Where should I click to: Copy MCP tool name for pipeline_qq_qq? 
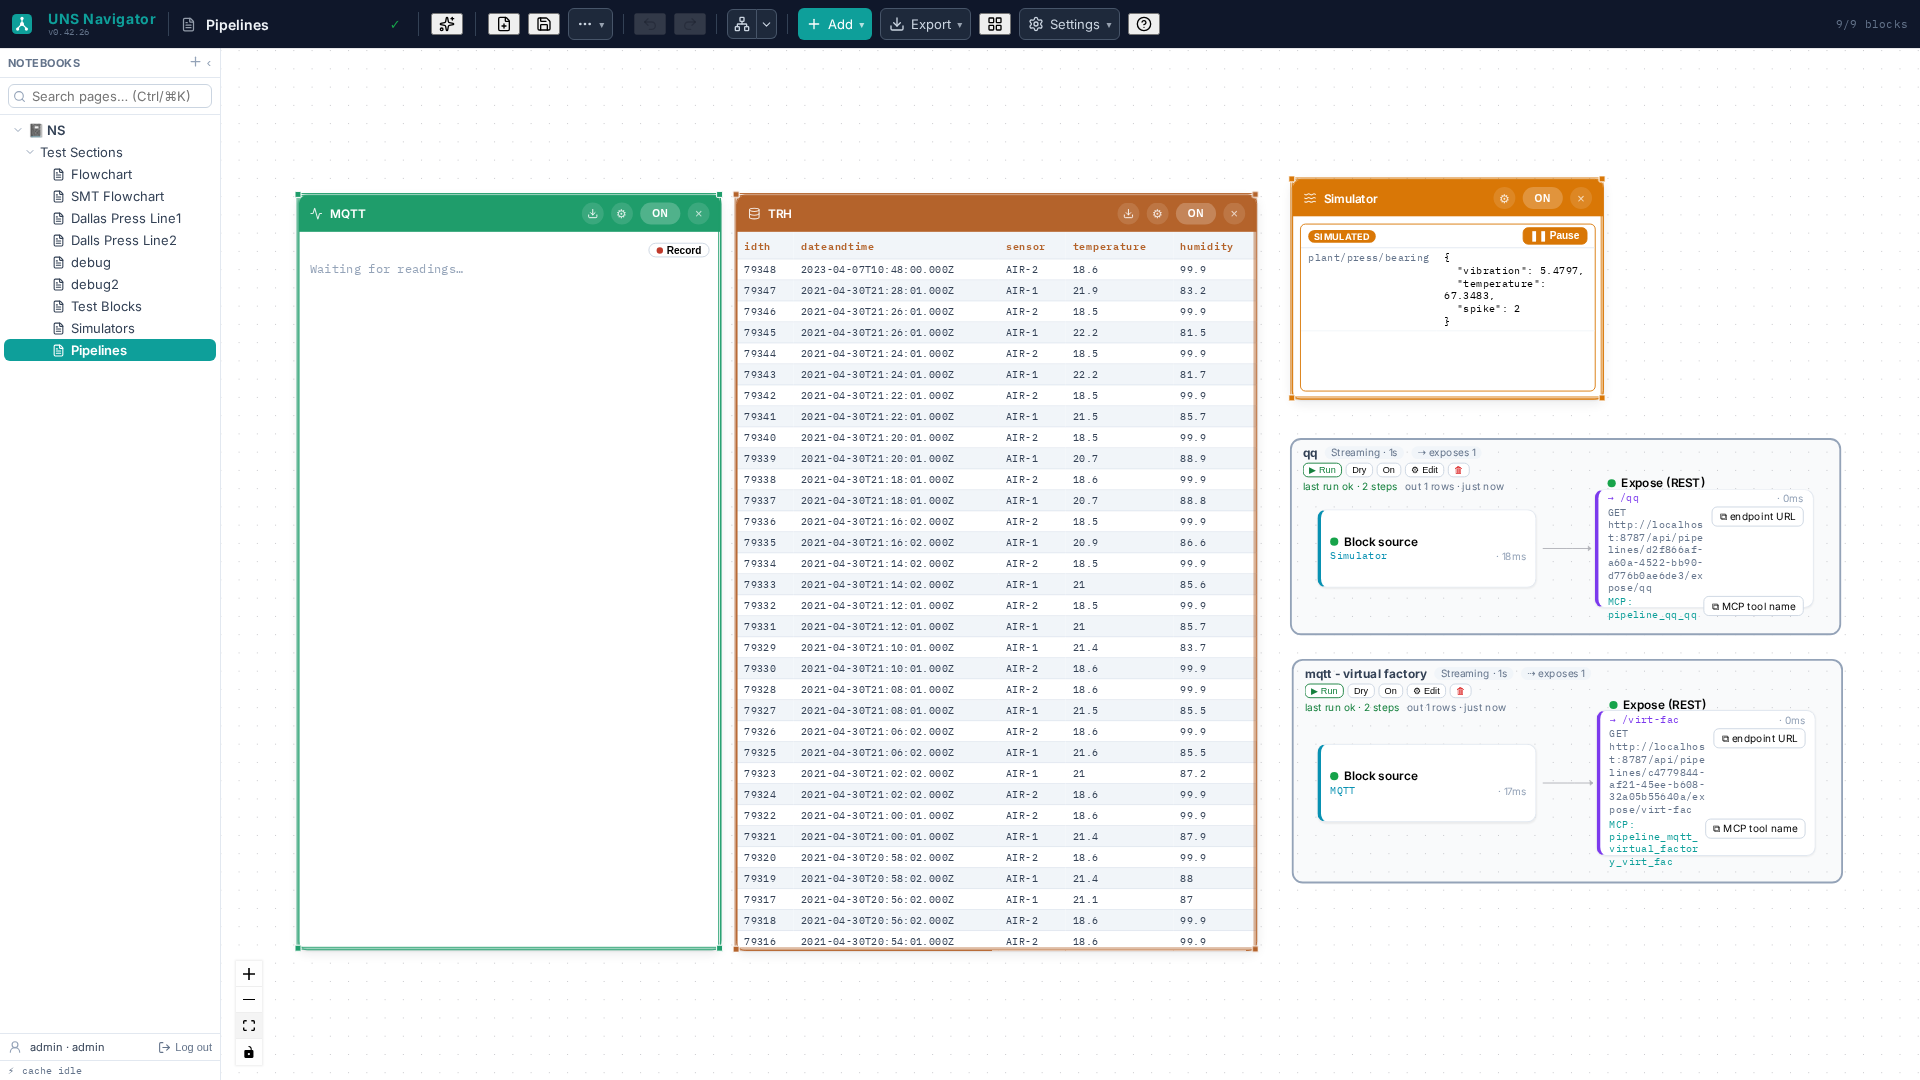click(x=1754, y=606)
